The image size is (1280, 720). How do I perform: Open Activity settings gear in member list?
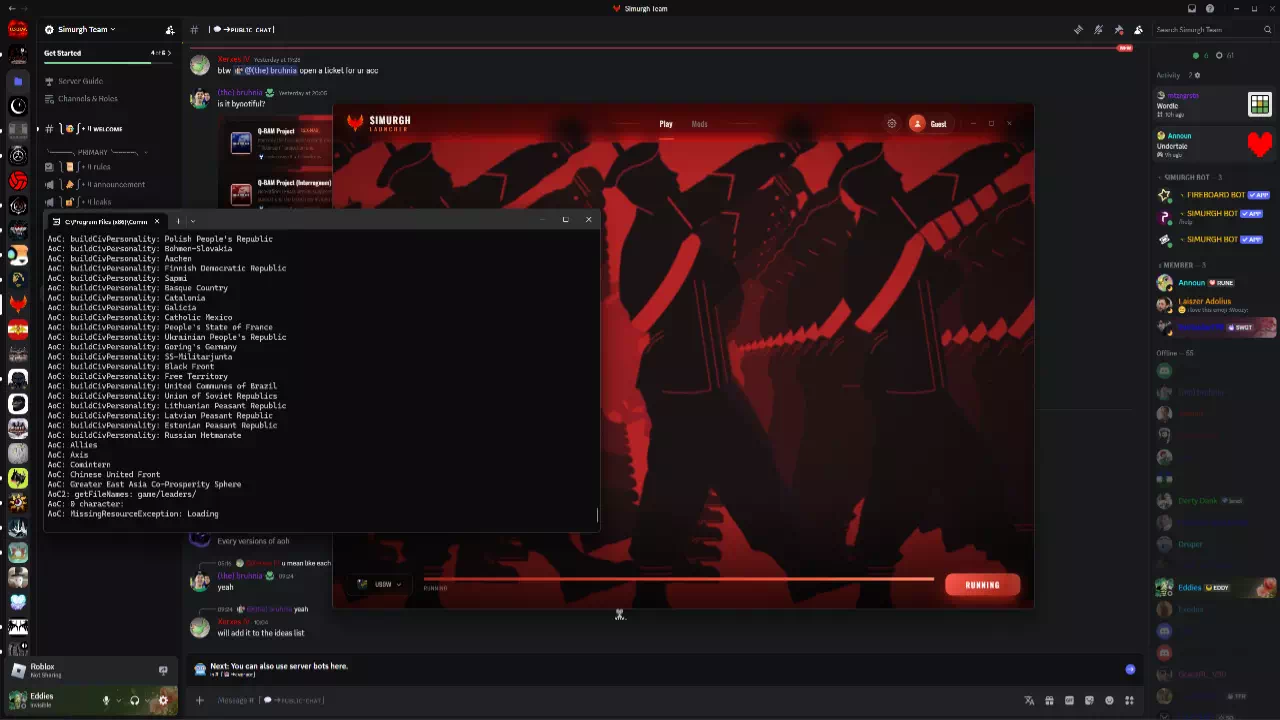[x=1197, y=75]
